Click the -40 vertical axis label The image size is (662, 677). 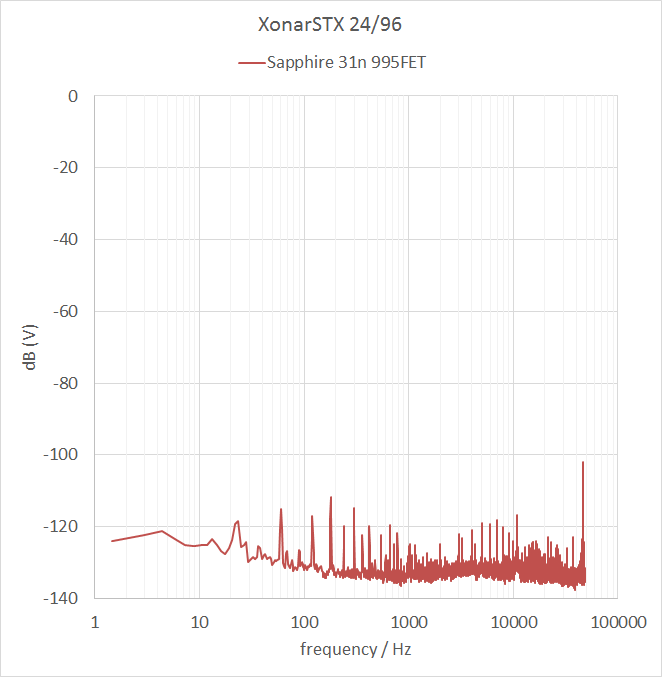65,240
